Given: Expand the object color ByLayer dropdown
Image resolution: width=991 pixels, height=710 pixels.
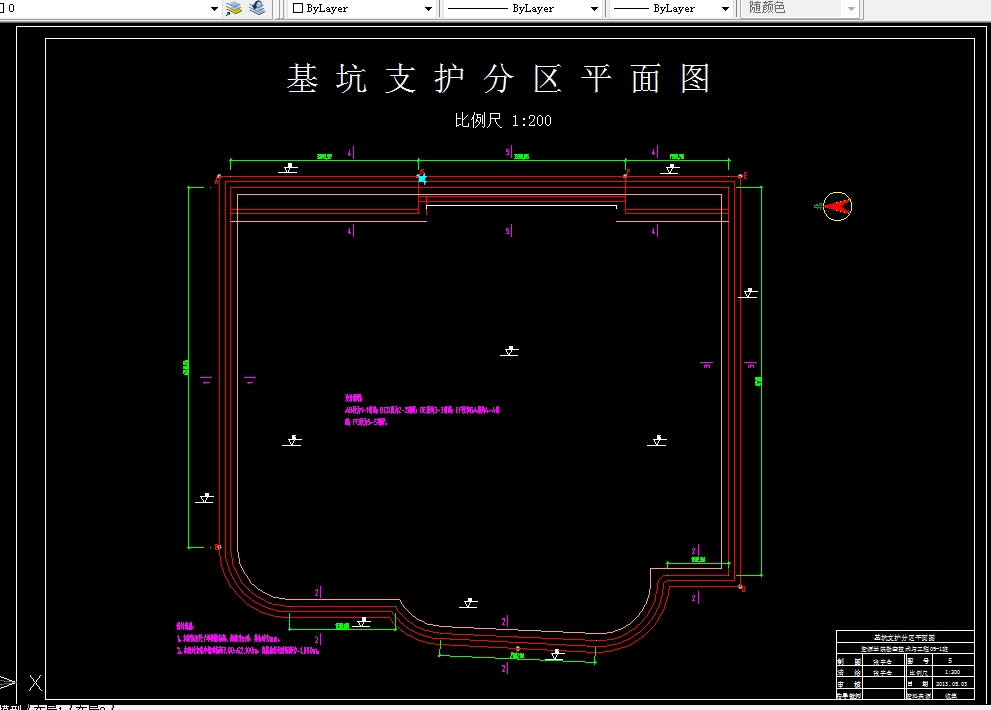Looking at the screenshot, I should click(427, 8).
